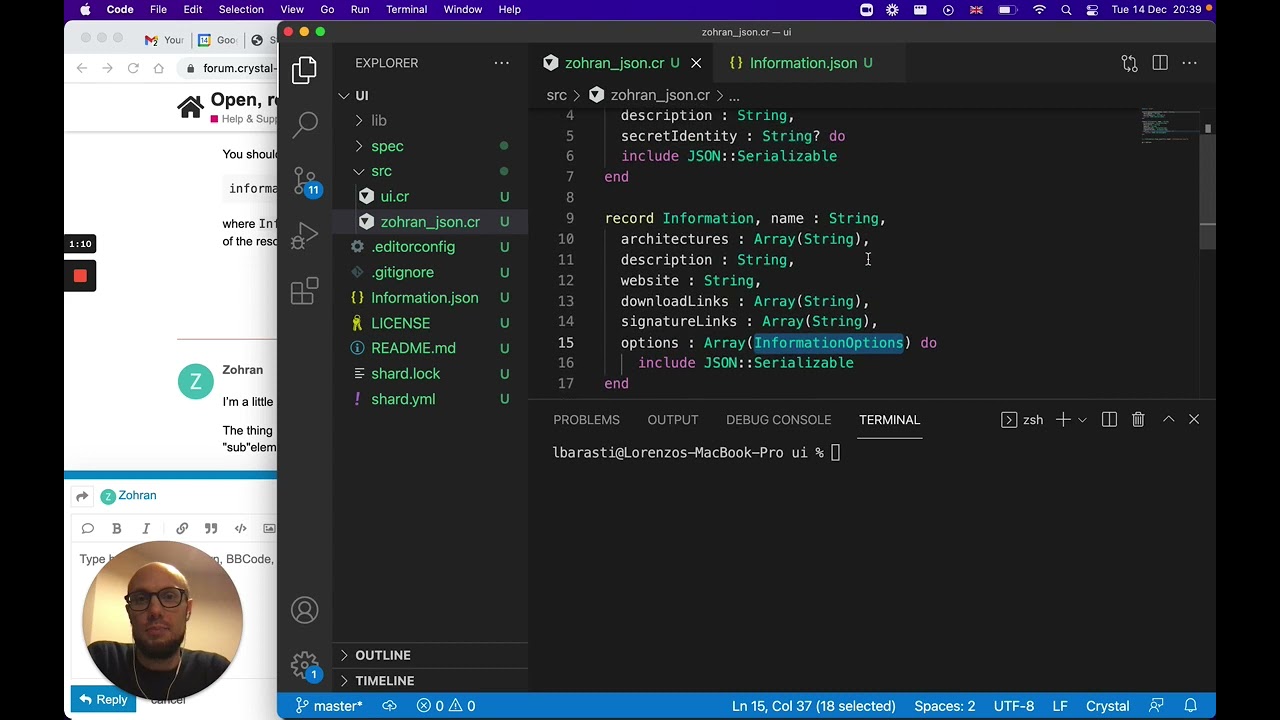
Task: Open Control Centre in the macOS menu bar
Action: 1091,9
